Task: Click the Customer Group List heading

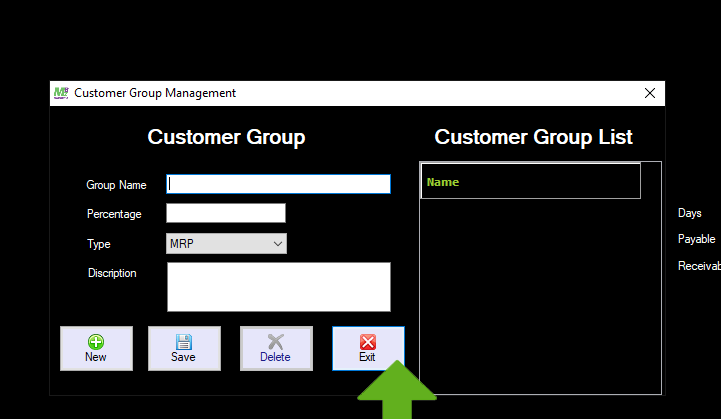Action: 533,137
